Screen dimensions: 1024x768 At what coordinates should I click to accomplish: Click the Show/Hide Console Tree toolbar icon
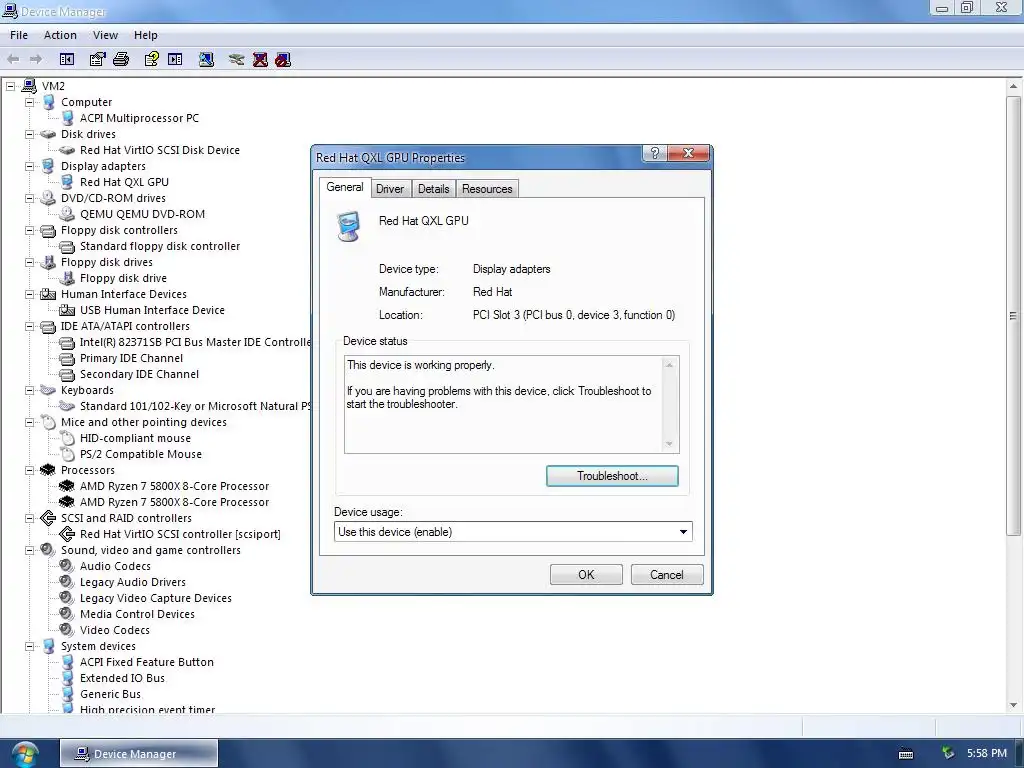(x=67, y=59)
